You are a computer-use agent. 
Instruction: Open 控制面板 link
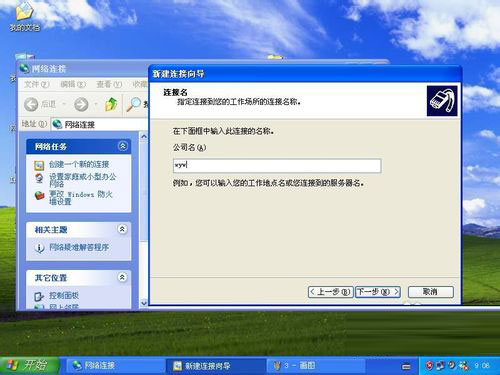pyautogui.click(x=64, y=295)
